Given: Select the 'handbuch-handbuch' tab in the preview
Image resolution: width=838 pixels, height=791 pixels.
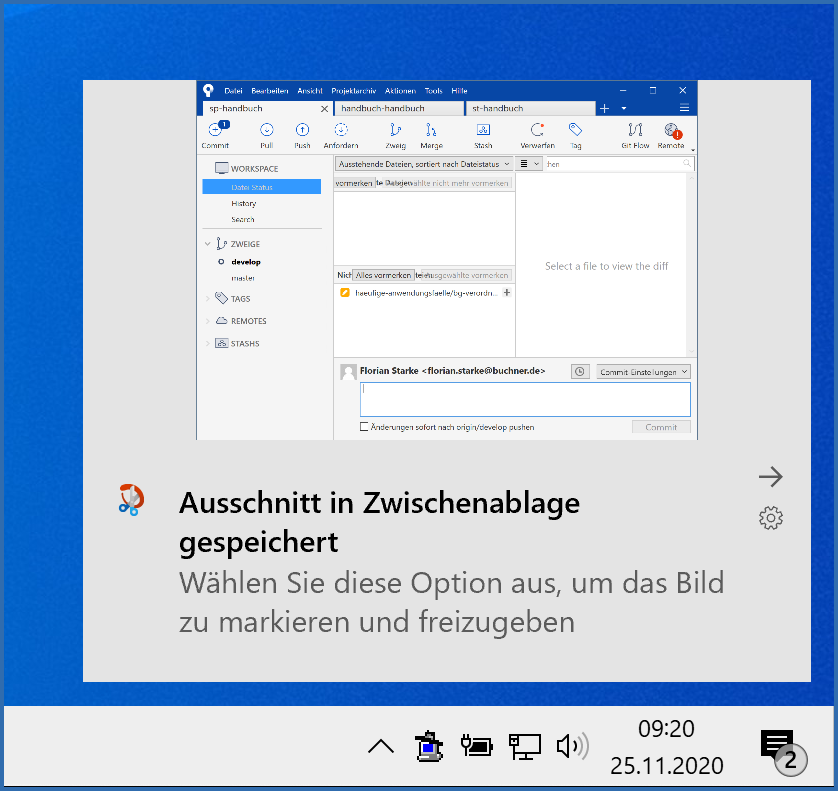Looking at the screenshot, I should [398, 108].
